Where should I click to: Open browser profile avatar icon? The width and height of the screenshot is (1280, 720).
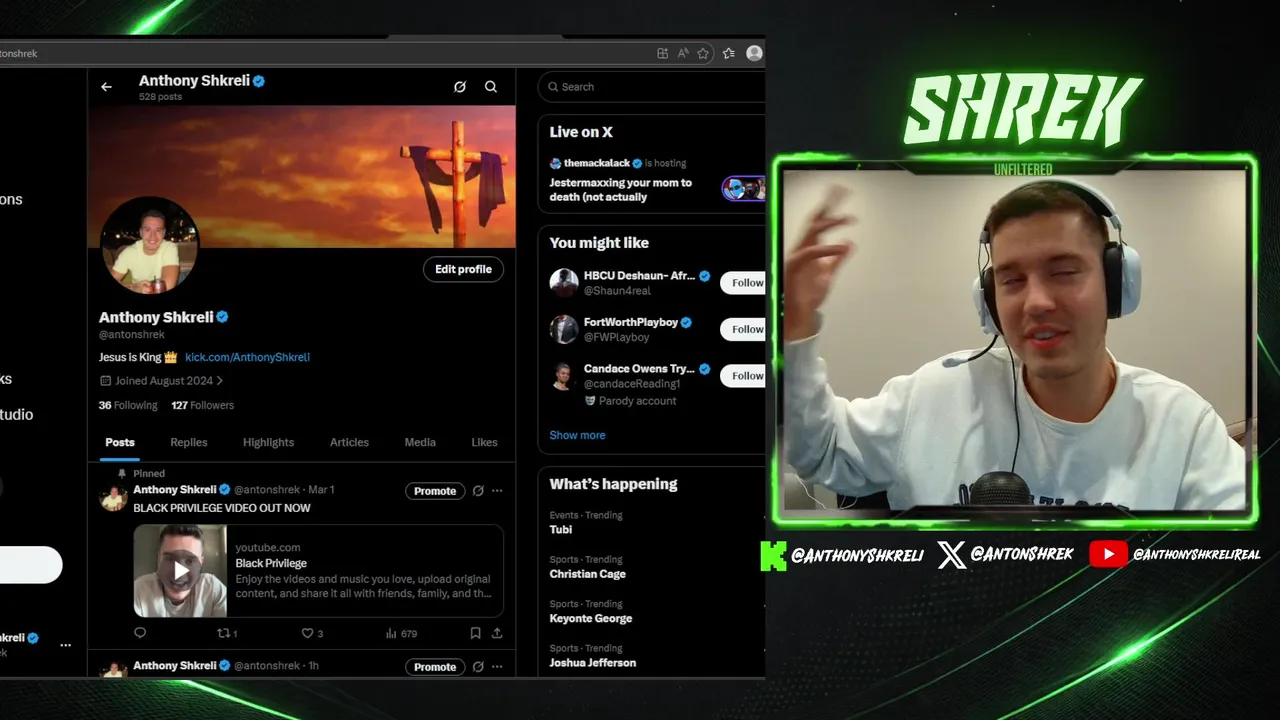[754, 53]
